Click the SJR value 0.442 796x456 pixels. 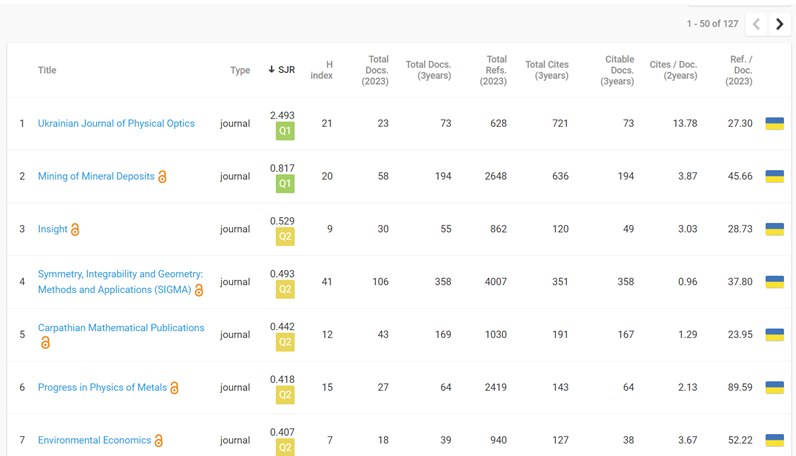coord(282,327)
